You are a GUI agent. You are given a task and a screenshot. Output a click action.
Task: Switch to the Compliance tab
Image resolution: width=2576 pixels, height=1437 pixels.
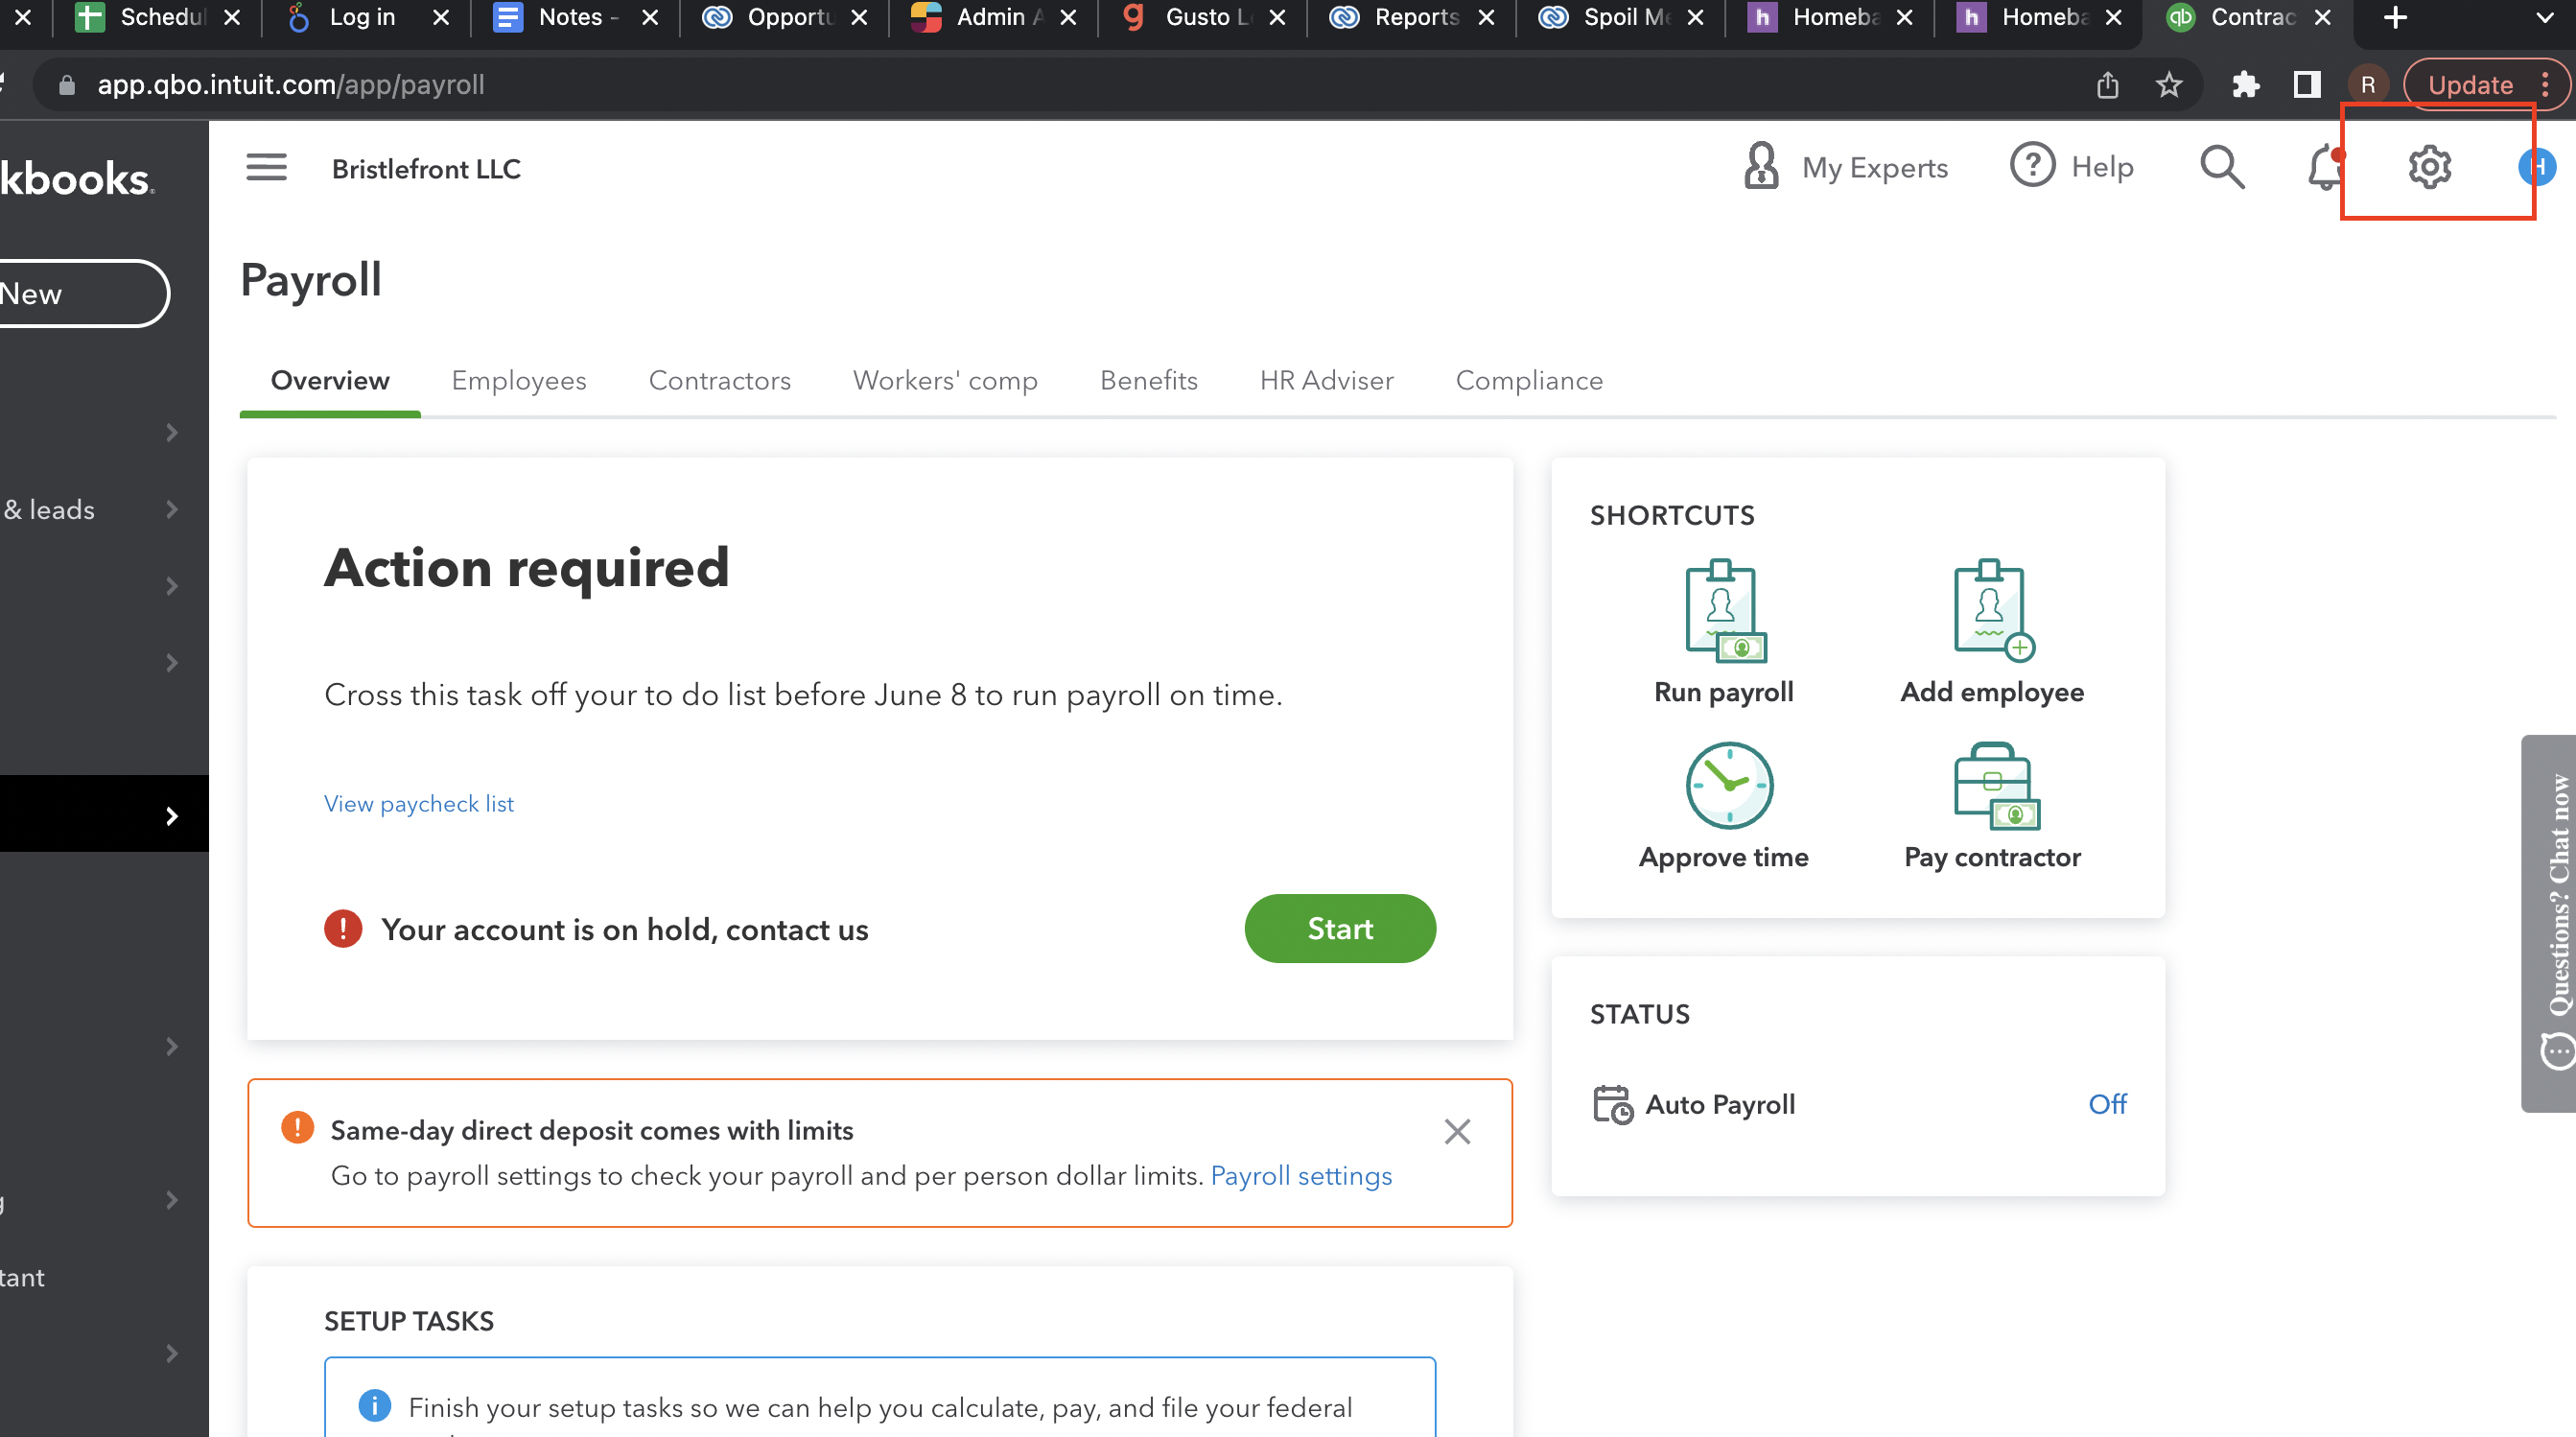(x=1529, y=381)
